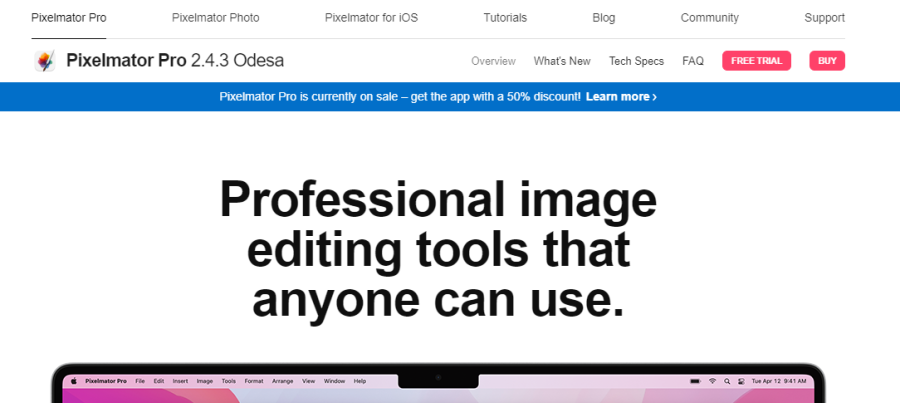
Task: Select the Overview sub-navigation link
Action: pos(494,61)
